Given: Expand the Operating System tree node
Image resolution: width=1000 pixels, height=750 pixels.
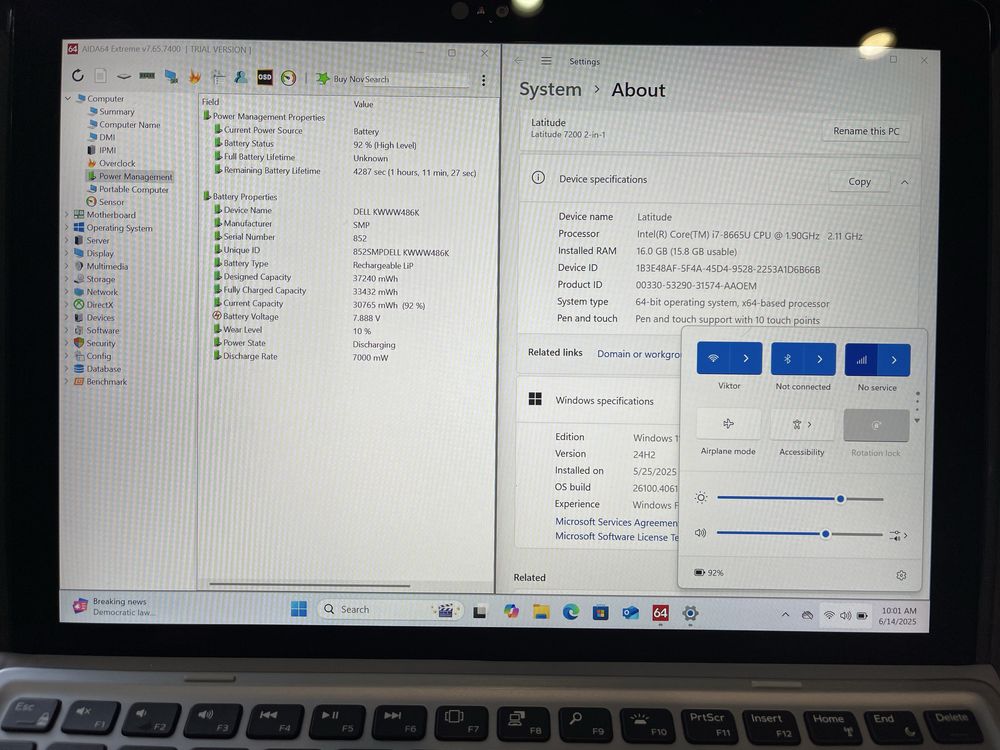Looking at the screenshot, I should point(66,227).
